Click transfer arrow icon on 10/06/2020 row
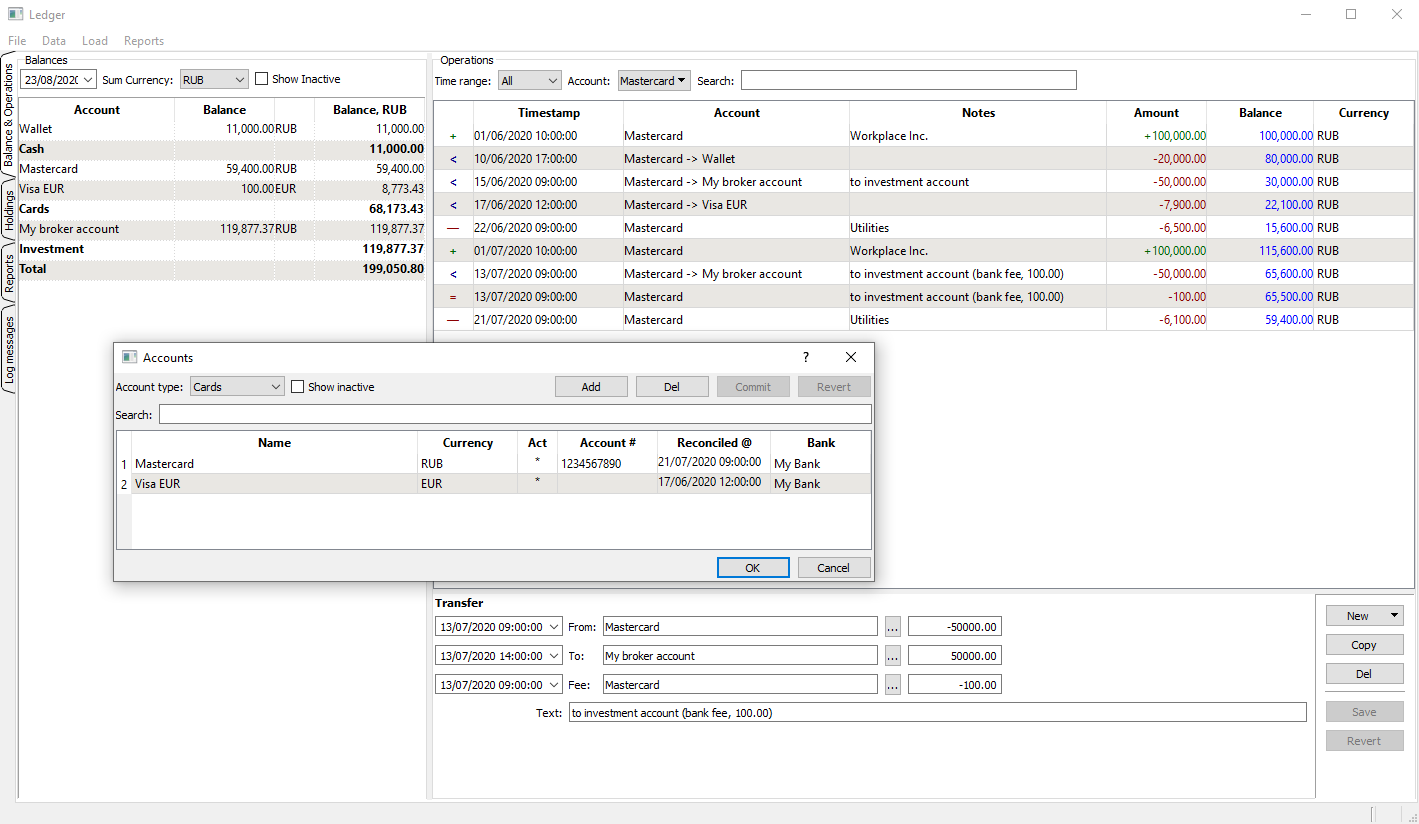1419x824 pixels. click(x=453, y=159)
